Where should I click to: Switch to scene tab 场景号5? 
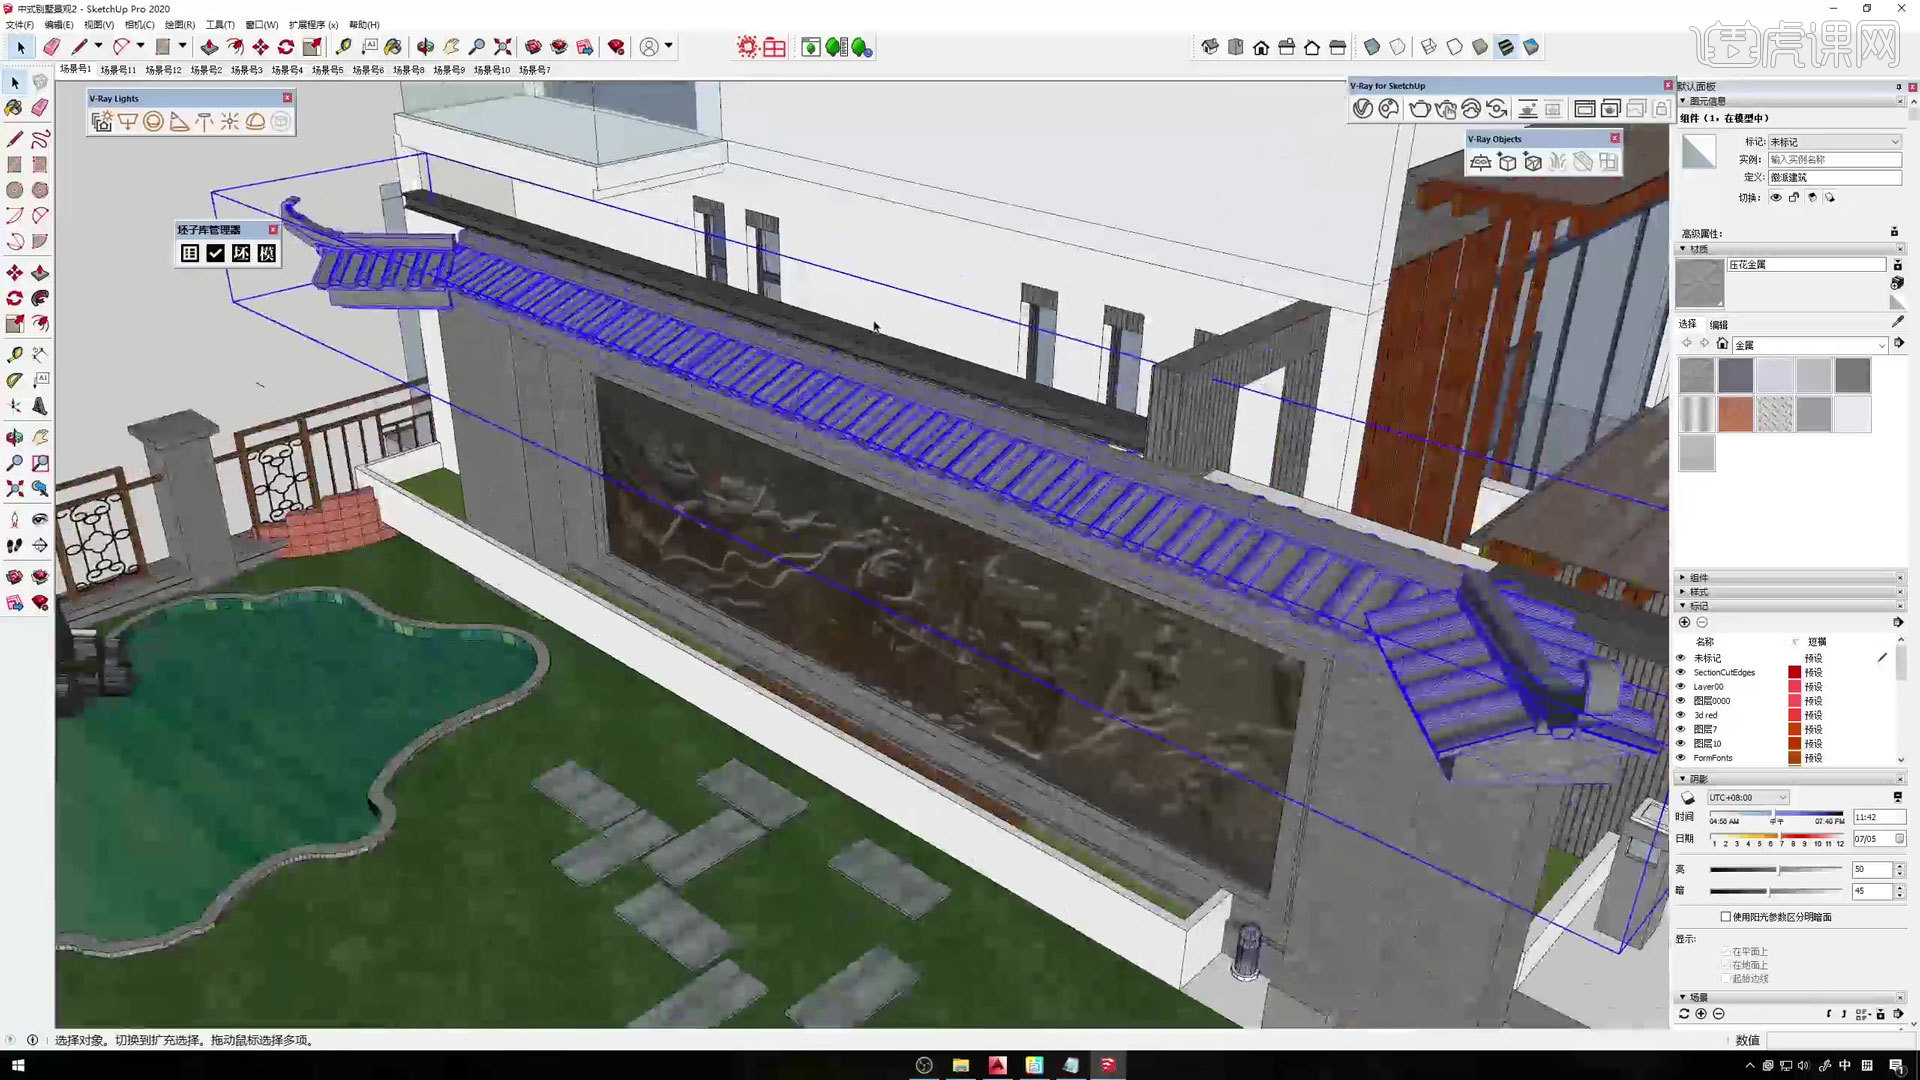pyautogui.click(x=327, y=70)
